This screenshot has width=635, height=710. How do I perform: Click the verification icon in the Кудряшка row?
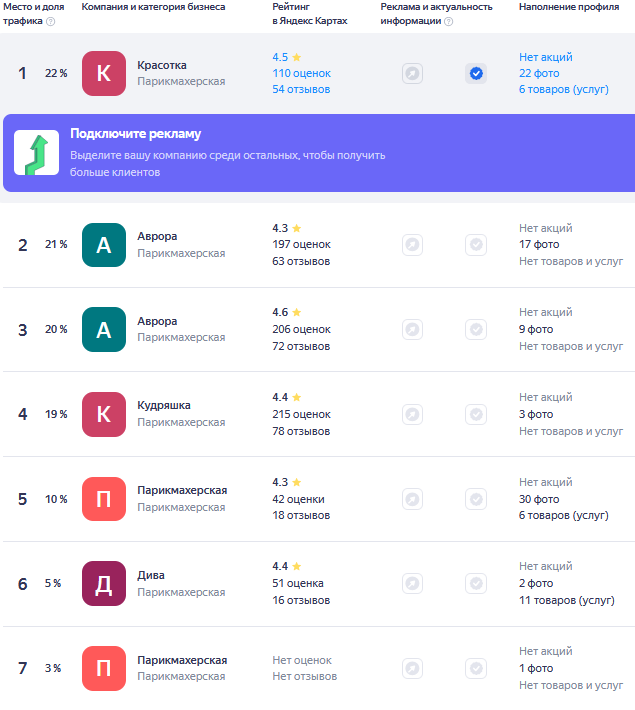476,414
